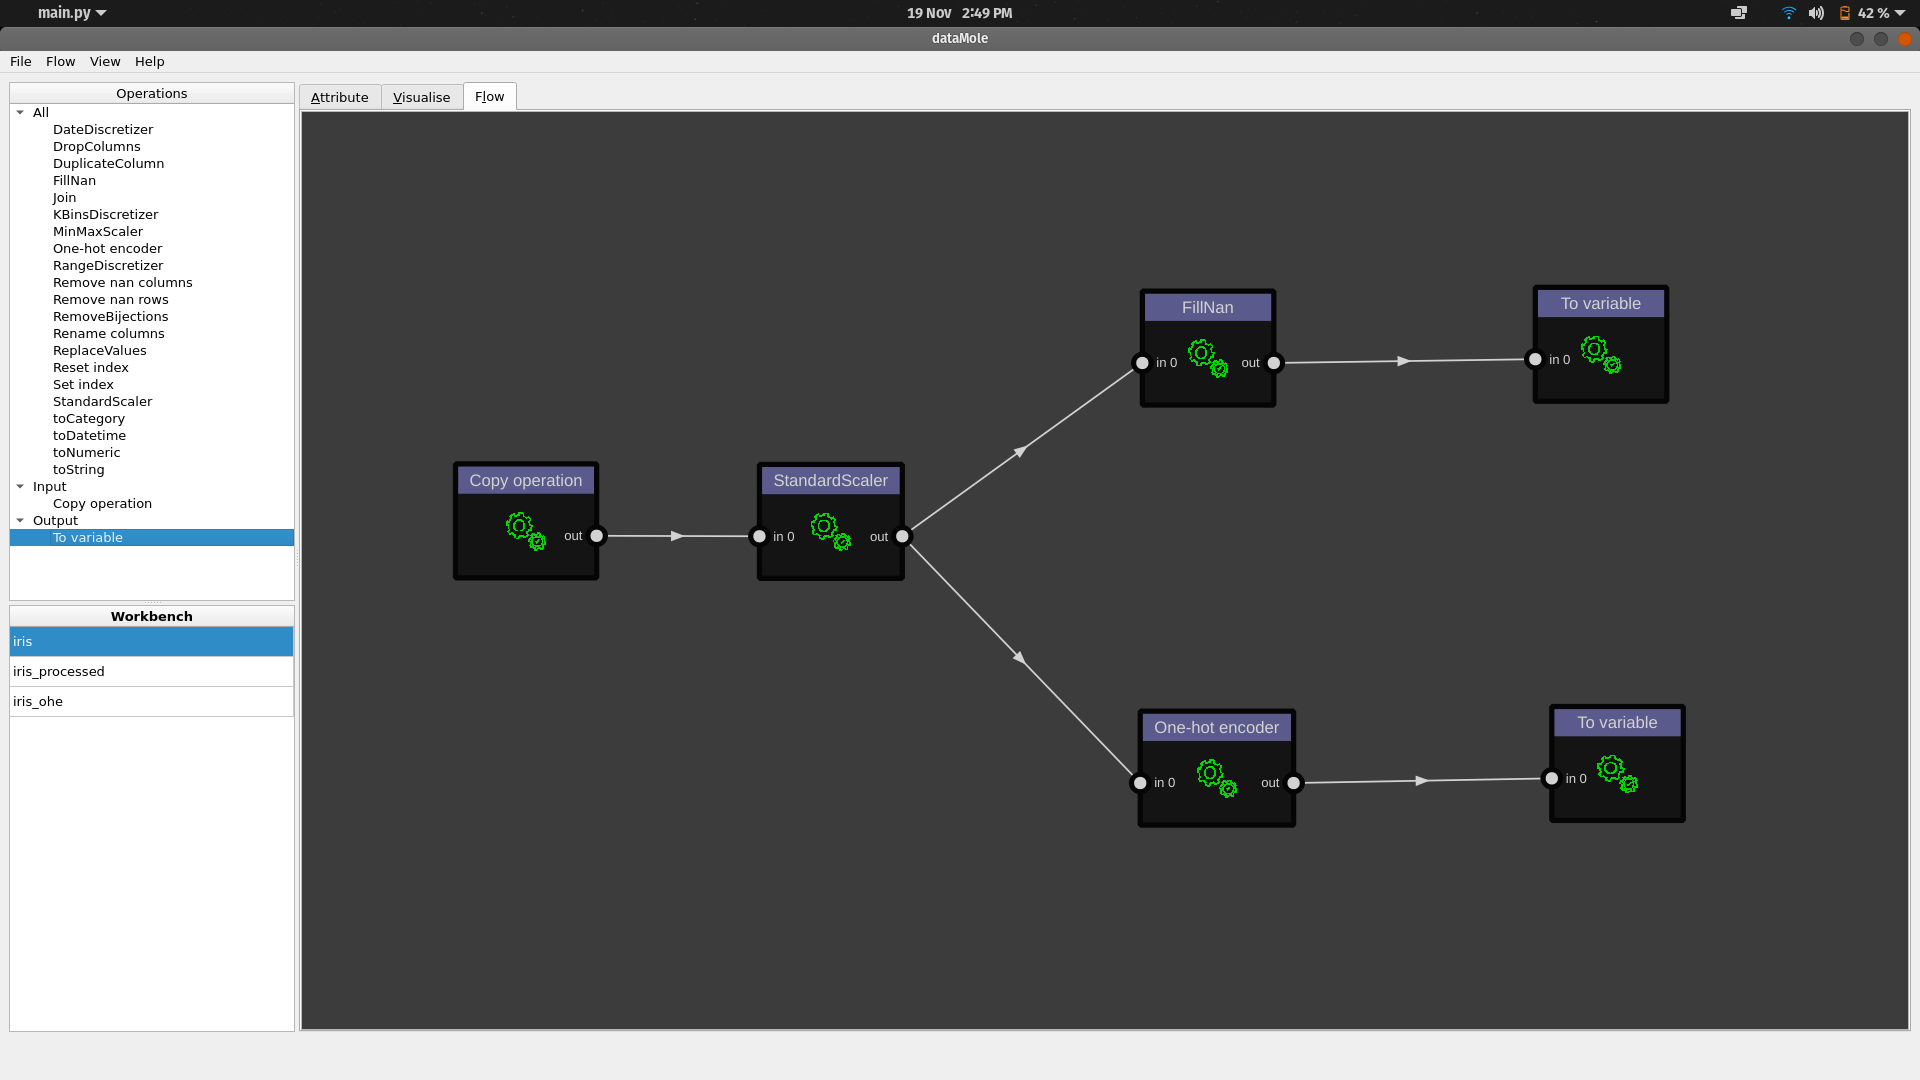1920x1080 pixels.
Task: Open the Flow menu in menu bar
Action: [60, 61]
